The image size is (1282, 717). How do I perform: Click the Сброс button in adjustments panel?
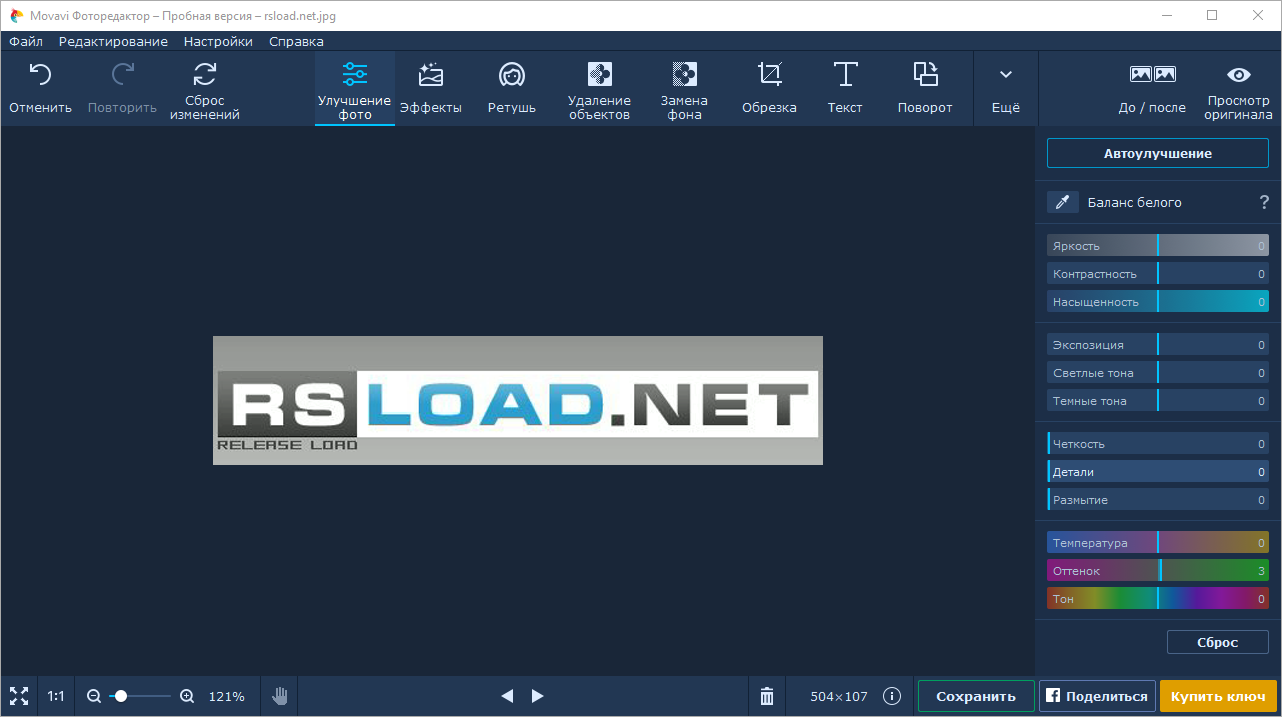pos(1218,642)
